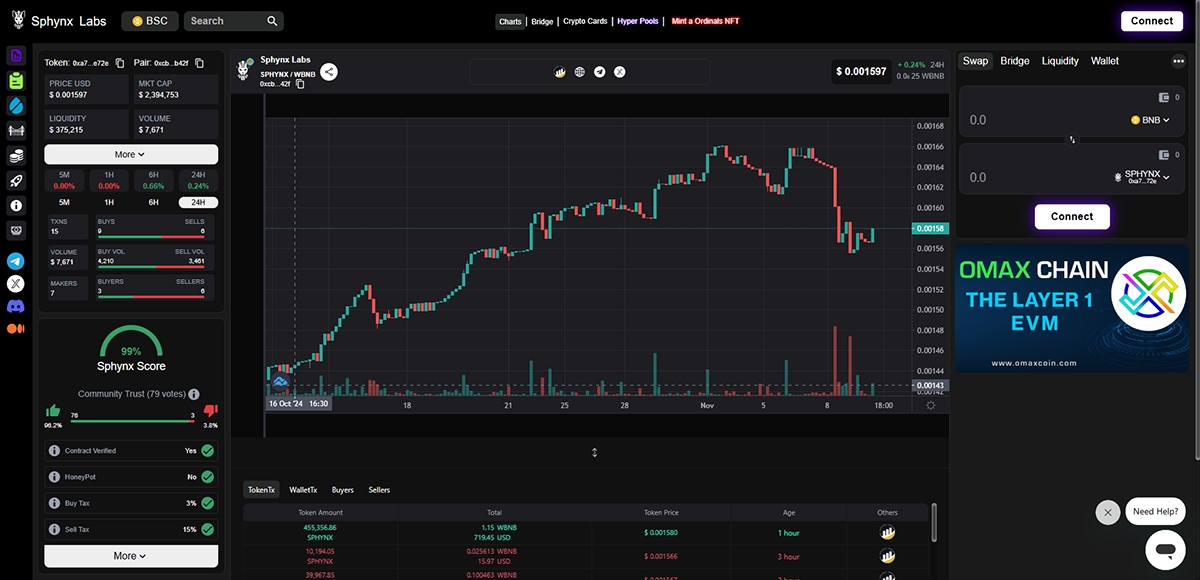The image size is (1200, 580).
Task: Open the Telegram icon in left sidebar
Action: pos(16,261)
